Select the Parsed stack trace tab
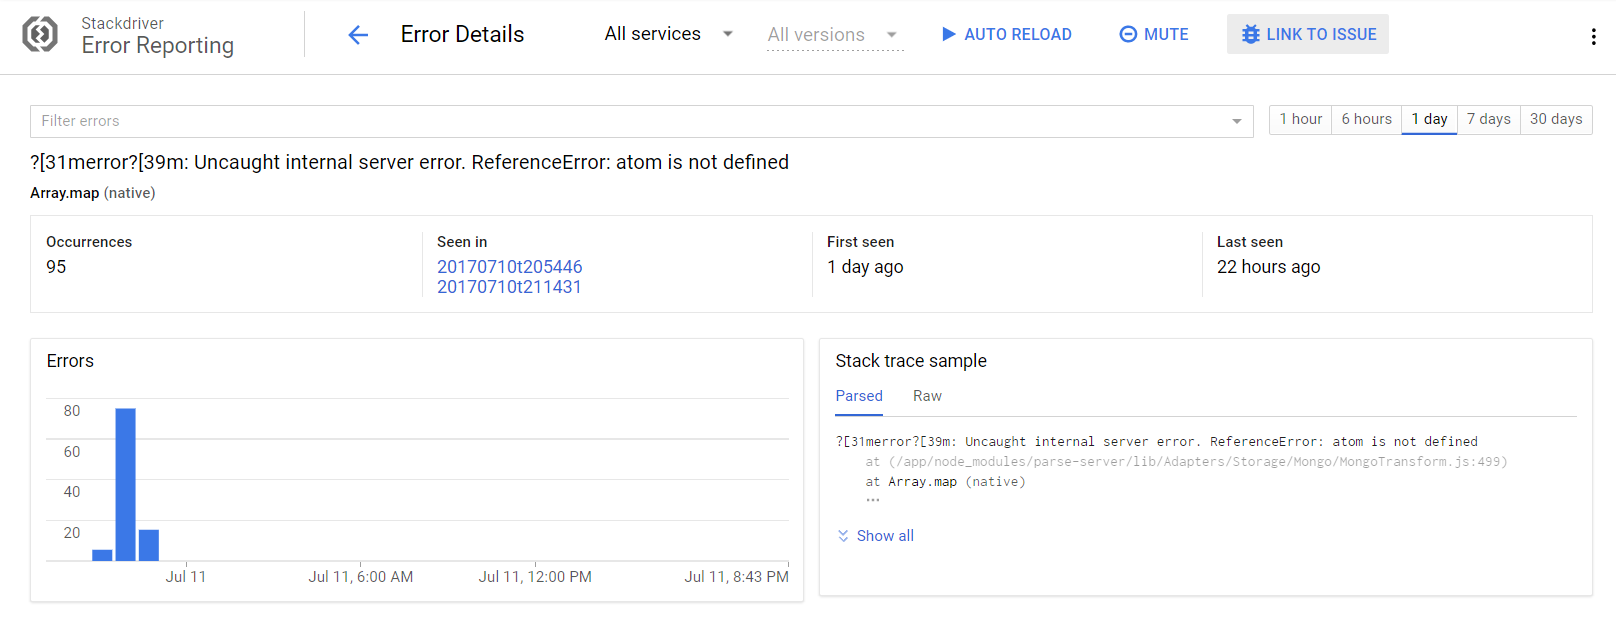Viewport: 1616px width, 617px height. pos(859,396)
